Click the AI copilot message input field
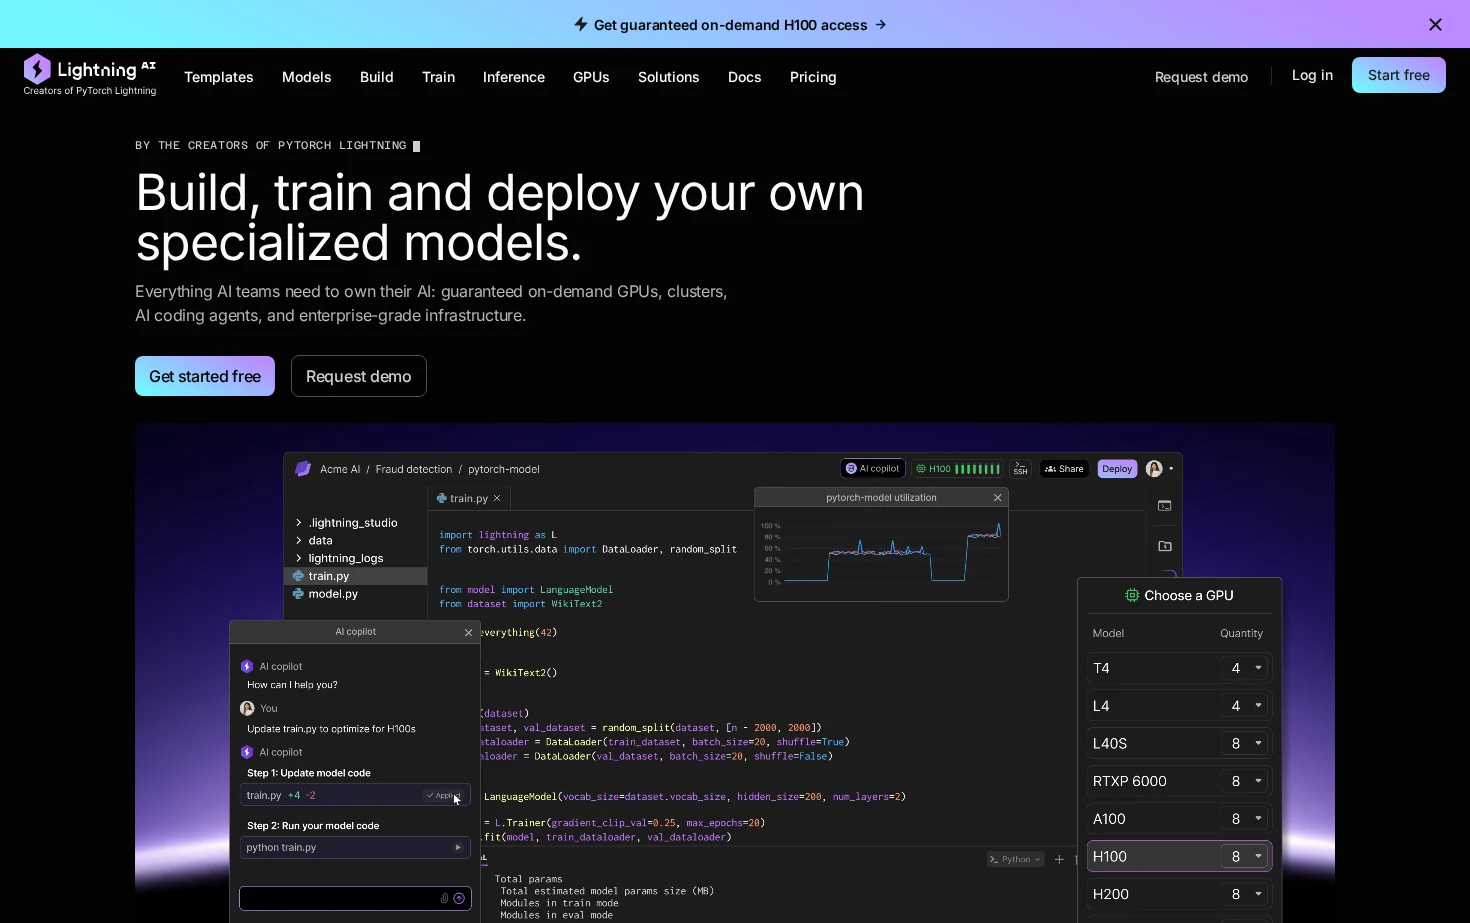This screenshot has width=1470, height=923. coord(340,898)
